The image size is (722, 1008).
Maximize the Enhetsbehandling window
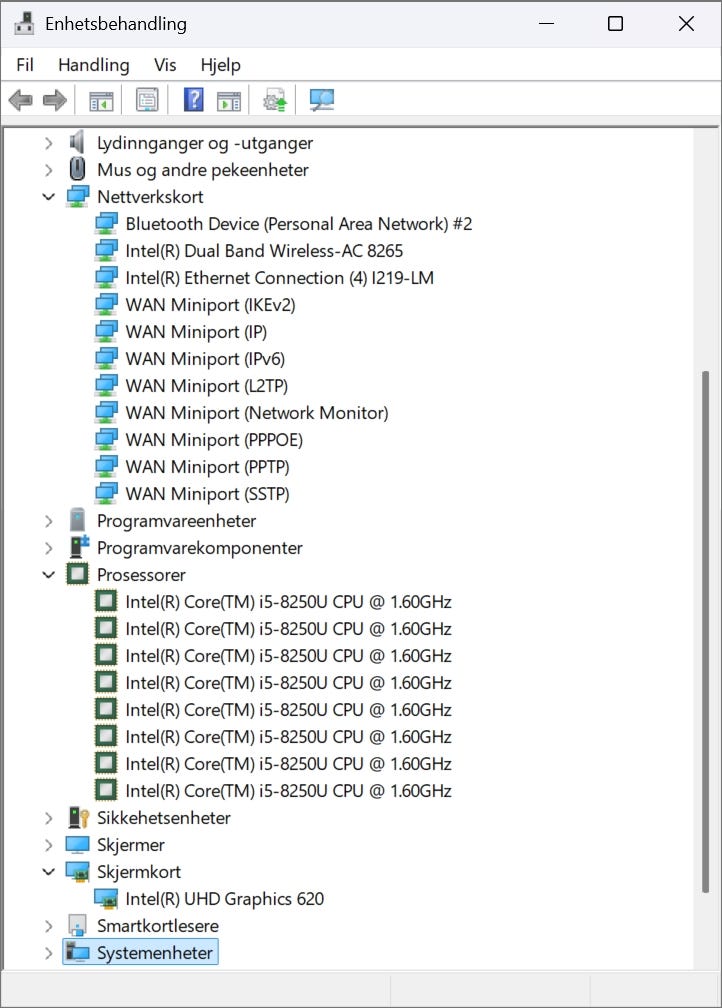(x=615, y=24)
